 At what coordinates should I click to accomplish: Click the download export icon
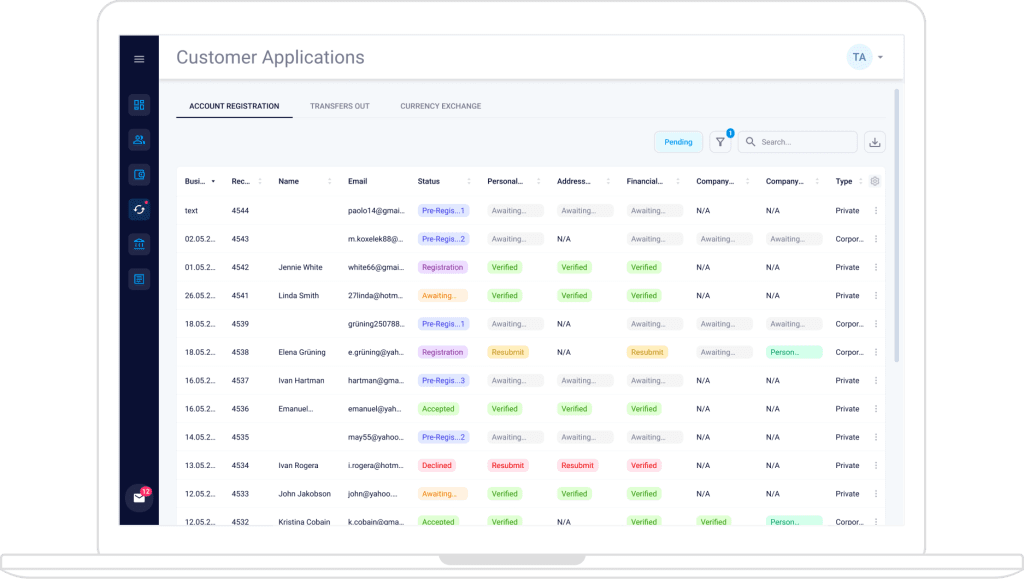(x=875, y=142)
